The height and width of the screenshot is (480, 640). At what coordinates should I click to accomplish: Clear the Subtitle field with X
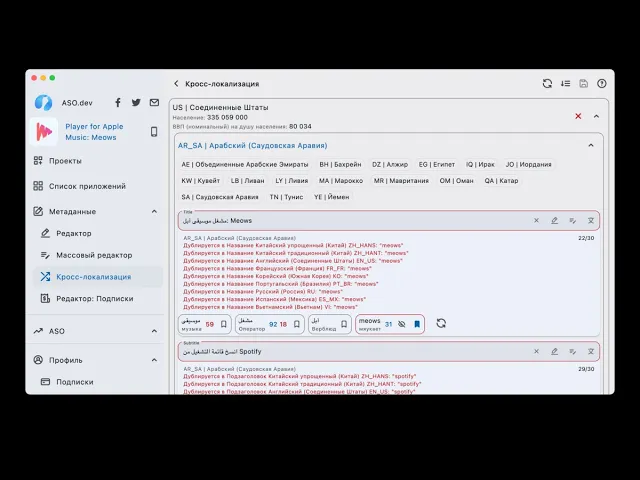pyautogui.click(x=536, y=351)
